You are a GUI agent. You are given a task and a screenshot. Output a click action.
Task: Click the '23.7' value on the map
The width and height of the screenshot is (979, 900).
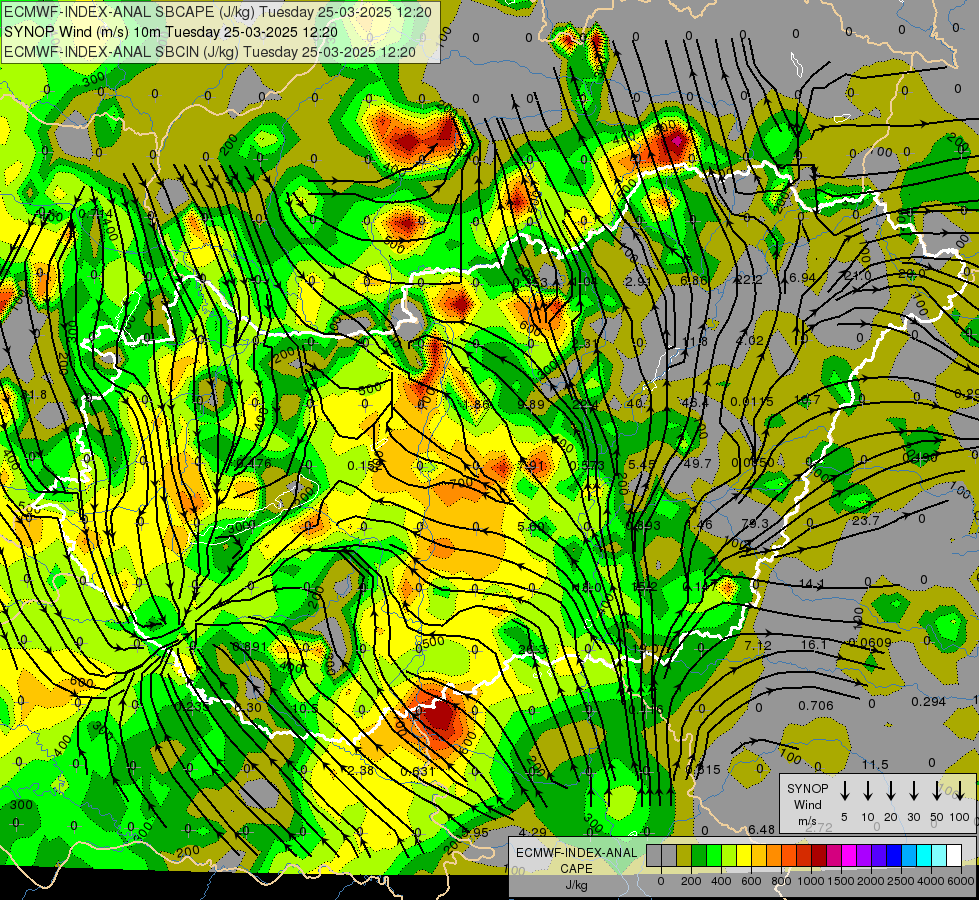click(865, 520)
